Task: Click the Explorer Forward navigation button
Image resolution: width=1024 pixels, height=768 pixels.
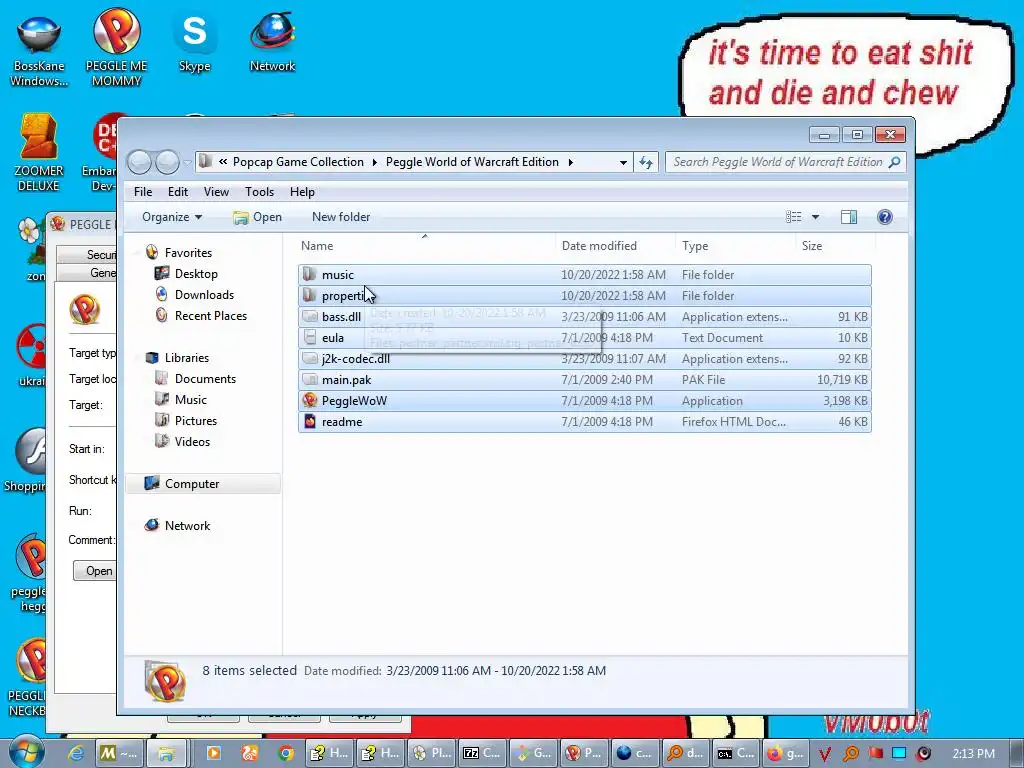Action: point(167,162)
